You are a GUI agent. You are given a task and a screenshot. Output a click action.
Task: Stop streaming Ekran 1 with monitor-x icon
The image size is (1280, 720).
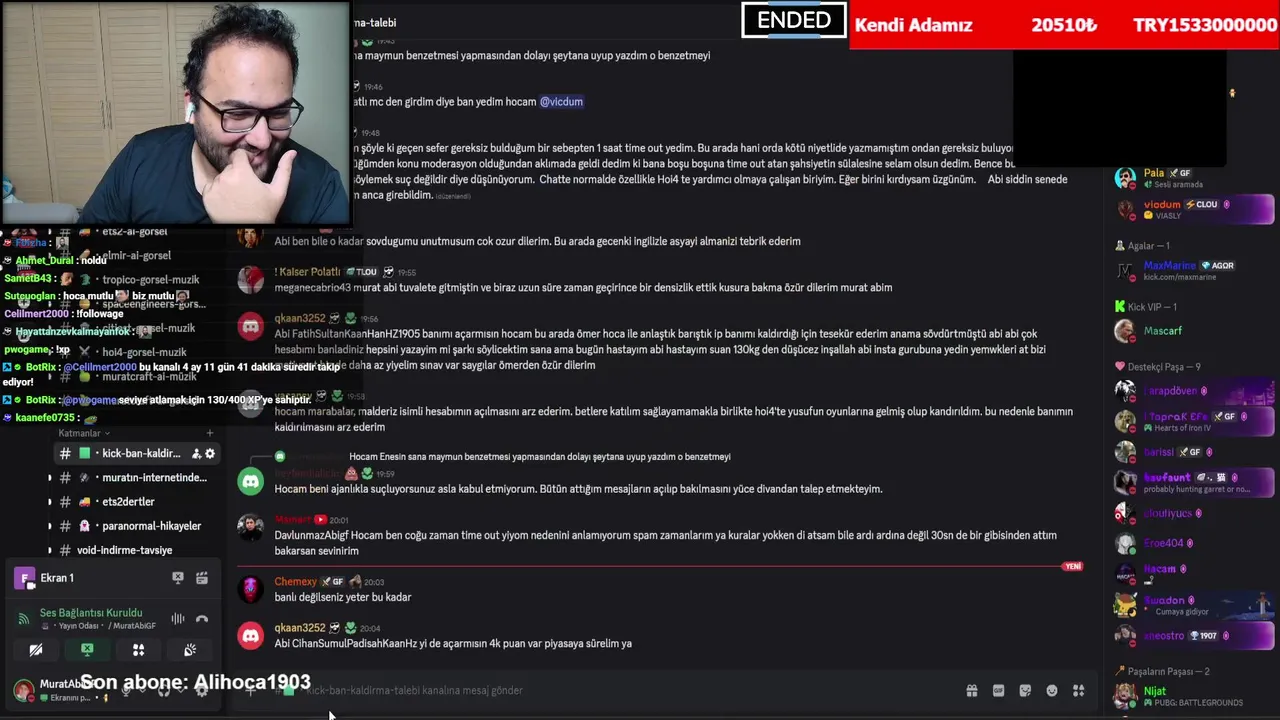point(178,578)
